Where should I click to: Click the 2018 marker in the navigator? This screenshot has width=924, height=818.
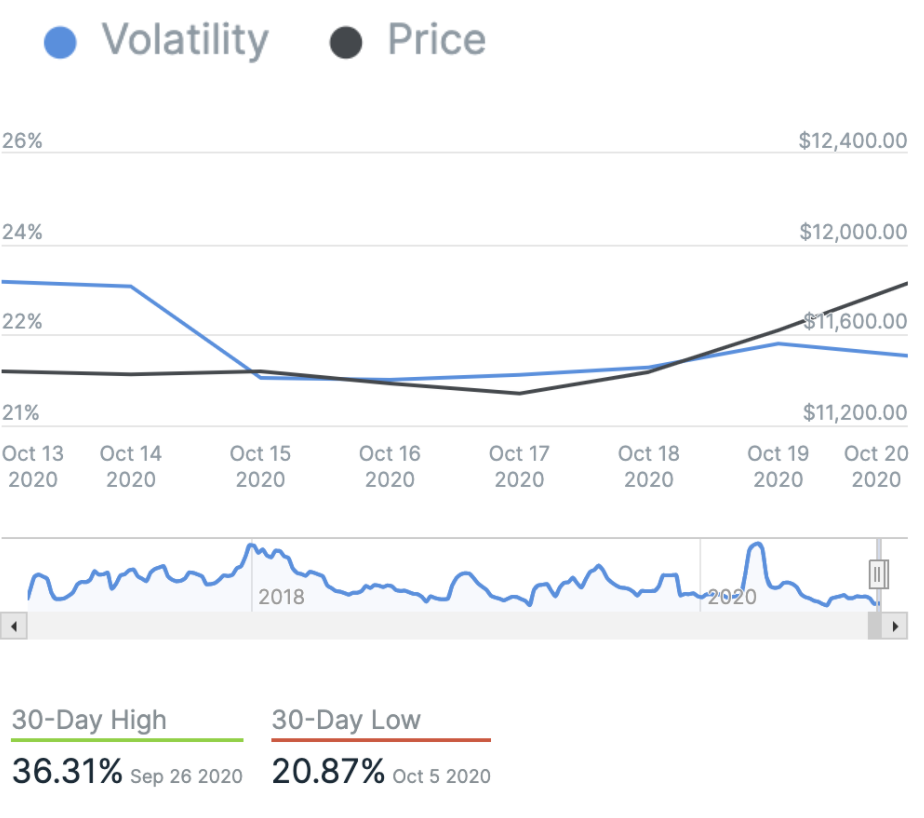tap(281, 598)
